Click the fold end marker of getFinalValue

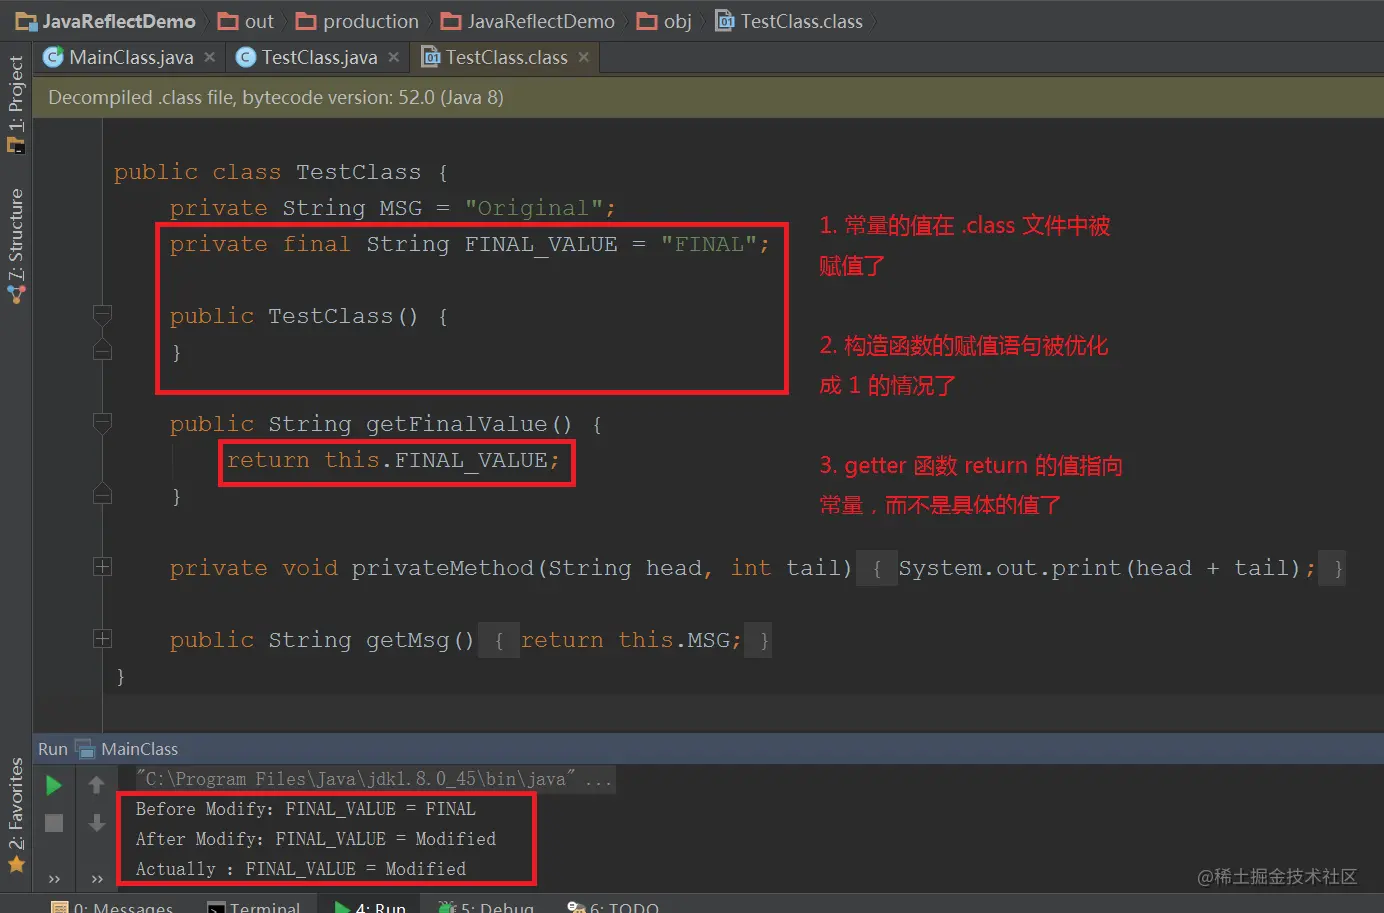coord(102,494)
